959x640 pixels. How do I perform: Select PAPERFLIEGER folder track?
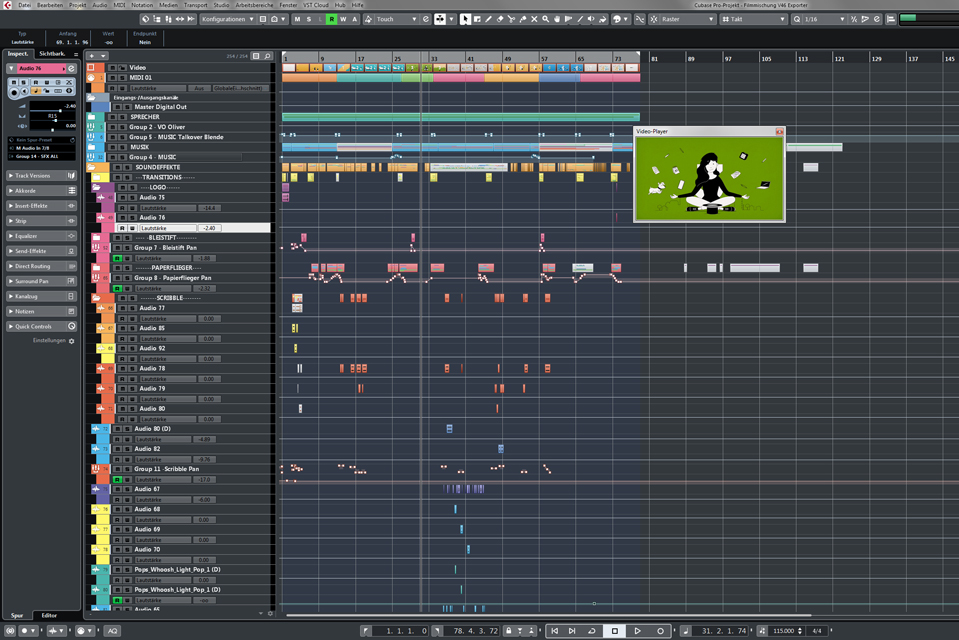(x=172, y=267)
